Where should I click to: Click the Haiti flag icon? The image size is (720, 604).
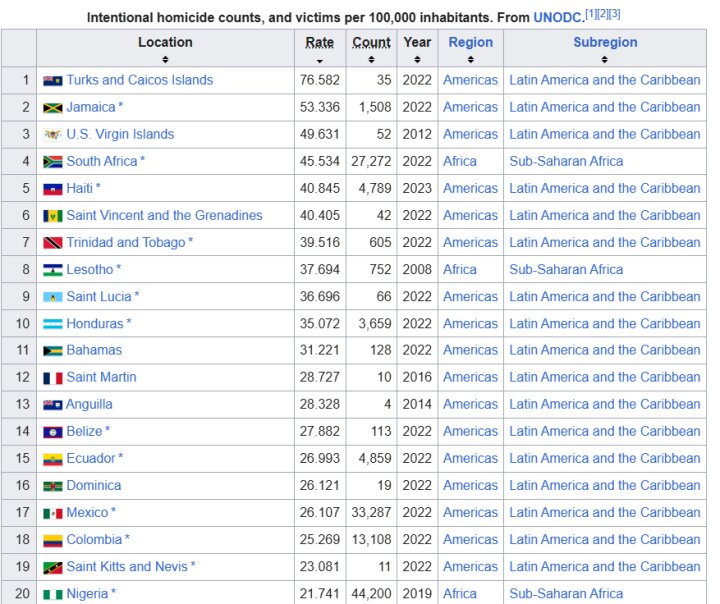coord(53,189)
